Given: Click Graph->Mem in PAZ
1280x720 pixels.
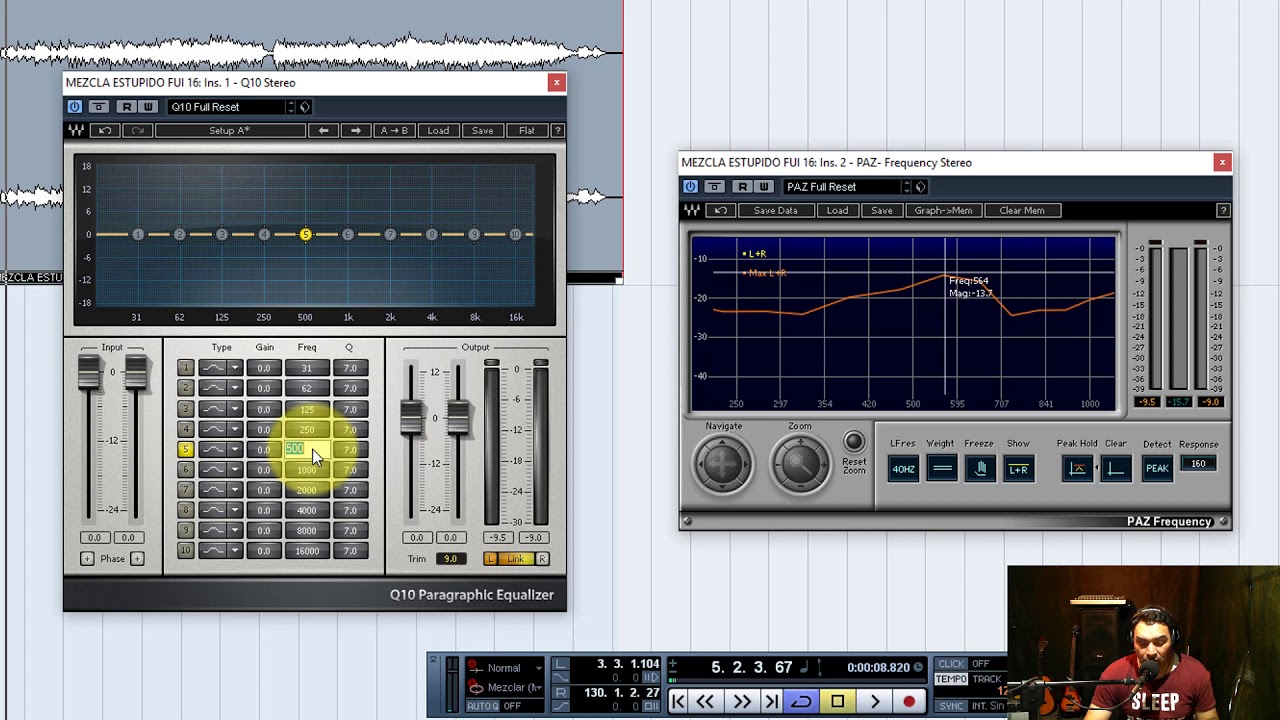Looking at the screenshot, I should (x=943, y=211).
